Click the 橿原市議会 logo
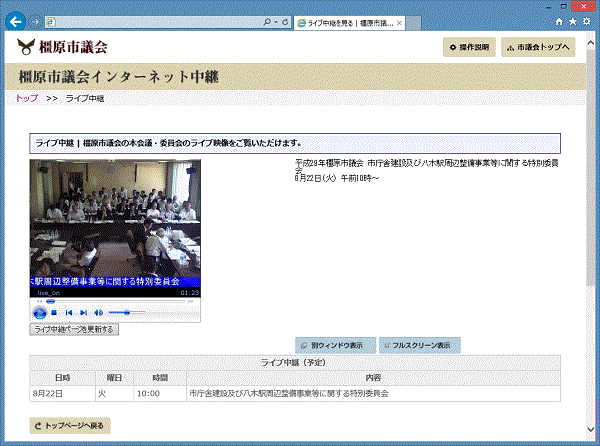 click(x=62, y=47)
